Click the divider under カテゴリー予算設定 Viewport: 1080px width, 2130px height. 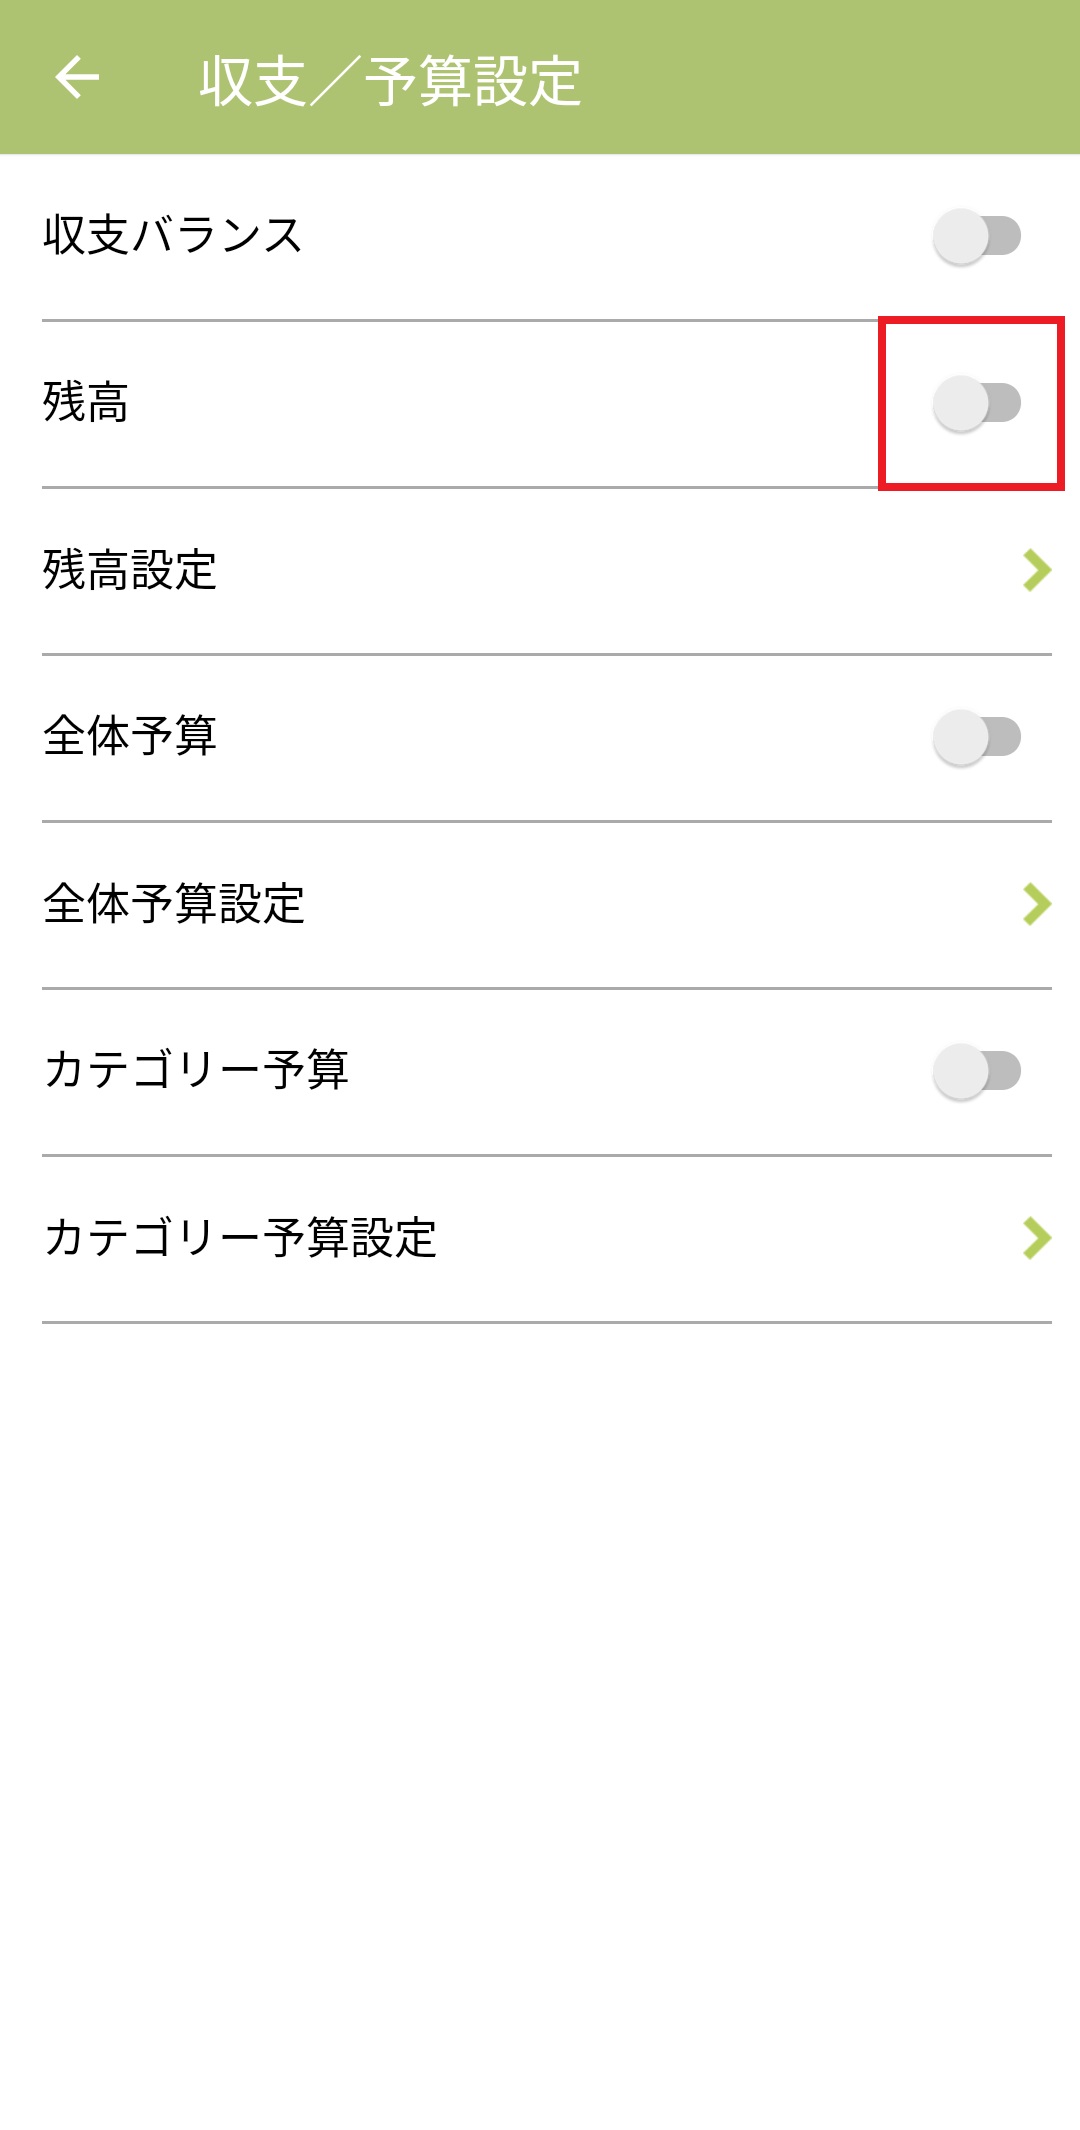point(546,1322)
